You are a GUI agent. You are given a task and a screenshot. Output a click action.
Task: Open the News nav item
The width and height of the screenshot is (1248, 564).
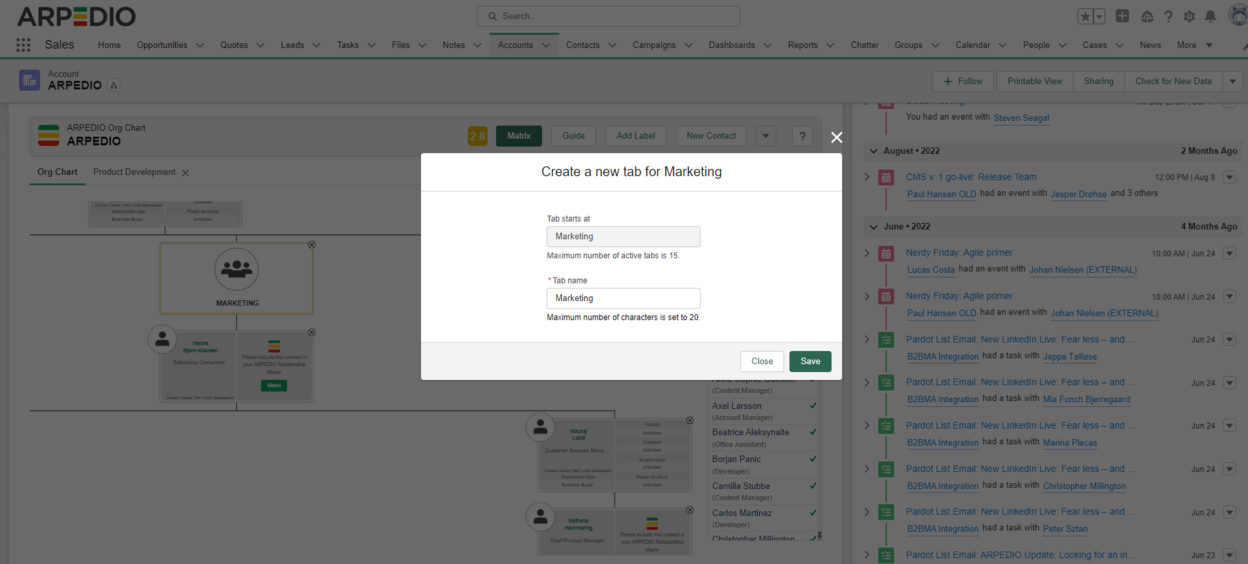pyautogui.click(x=1150, y=45)
